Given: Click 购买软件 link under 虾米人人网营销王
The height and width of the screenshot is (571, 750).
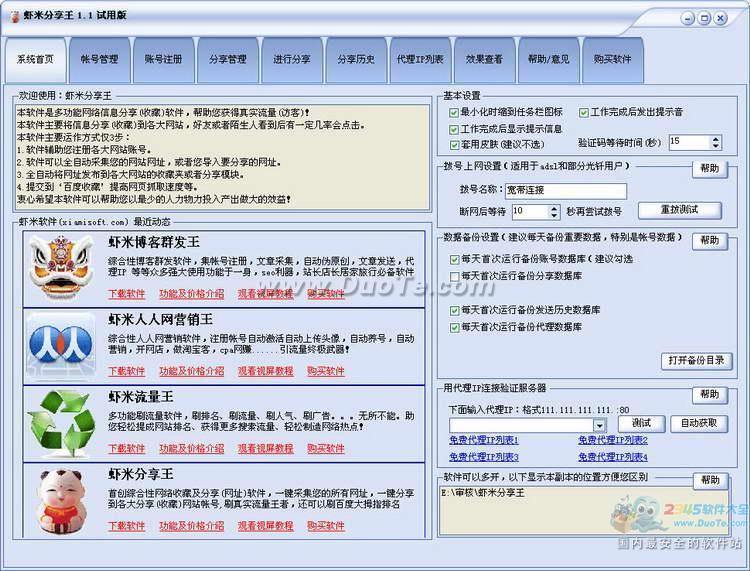Looking at the screenshot, I should tap(326, 371).
